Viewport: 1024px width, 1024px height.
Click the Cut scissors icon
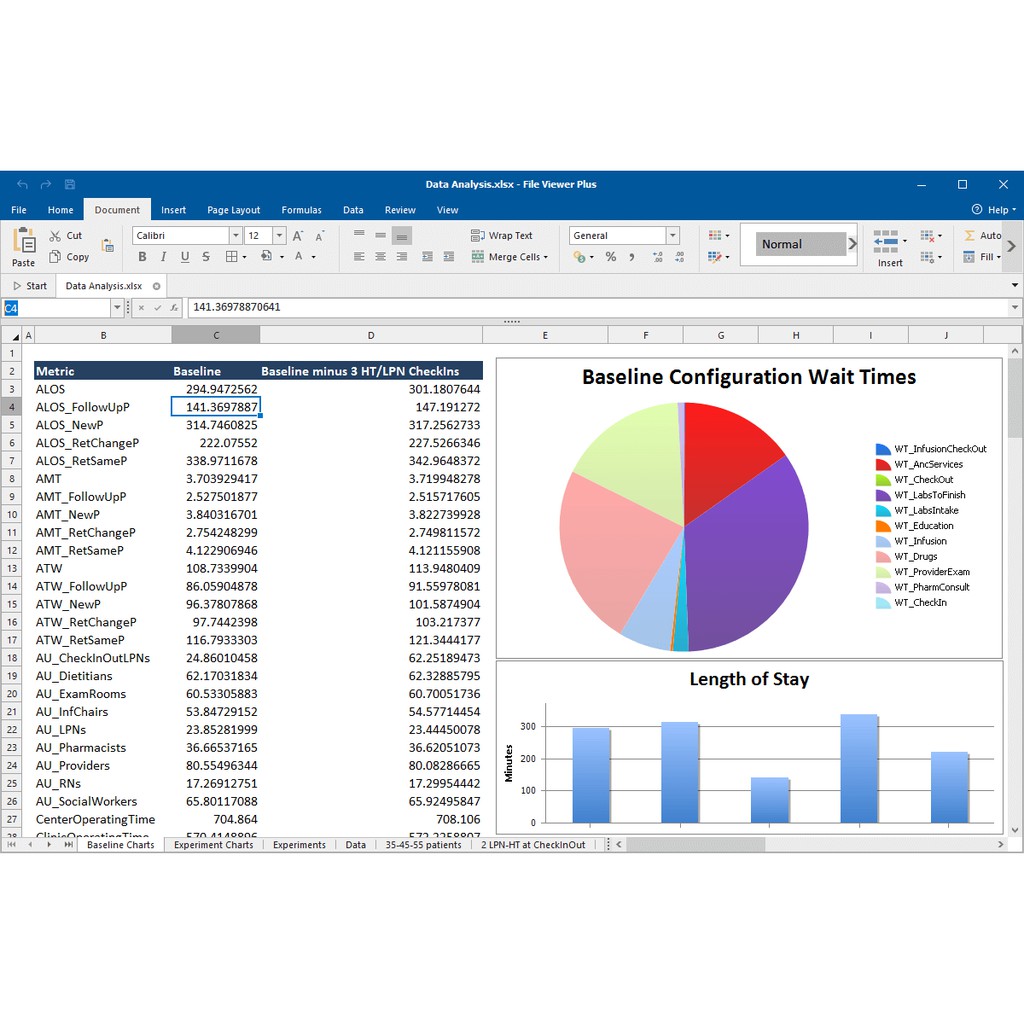click(x=55, y=236)
